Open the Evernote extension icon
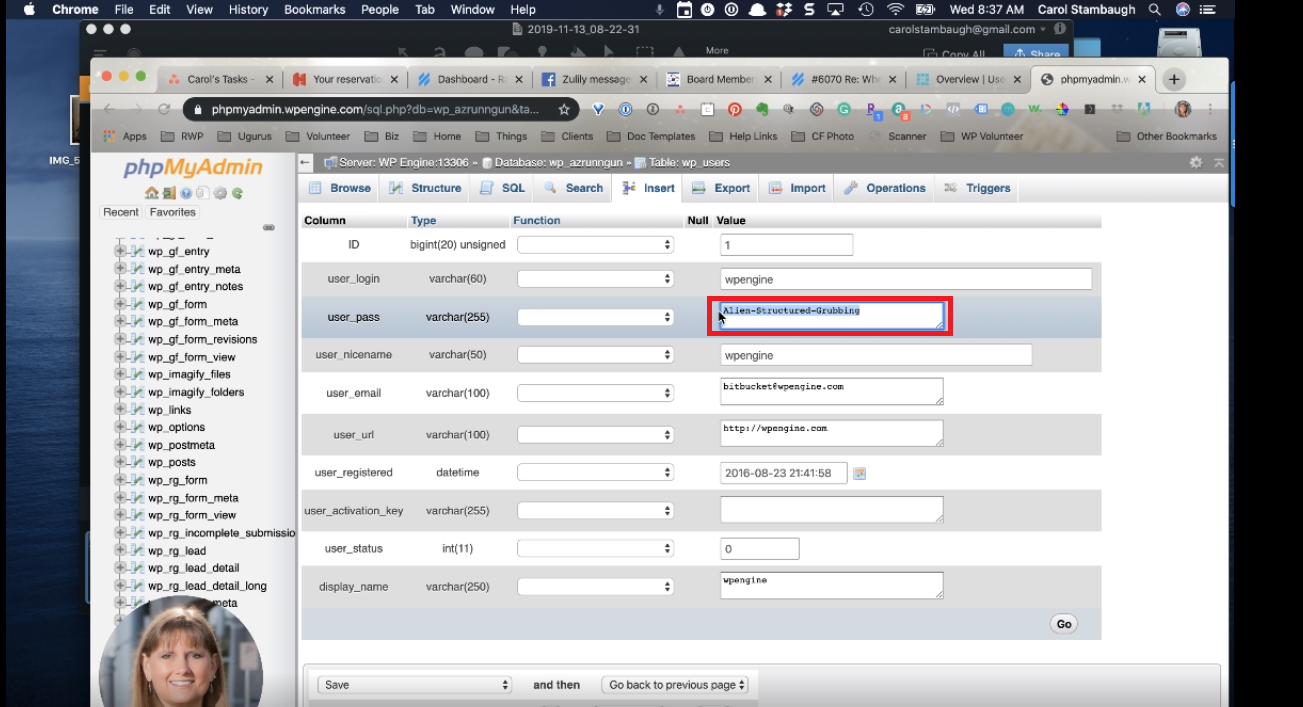 pos(761,109)
